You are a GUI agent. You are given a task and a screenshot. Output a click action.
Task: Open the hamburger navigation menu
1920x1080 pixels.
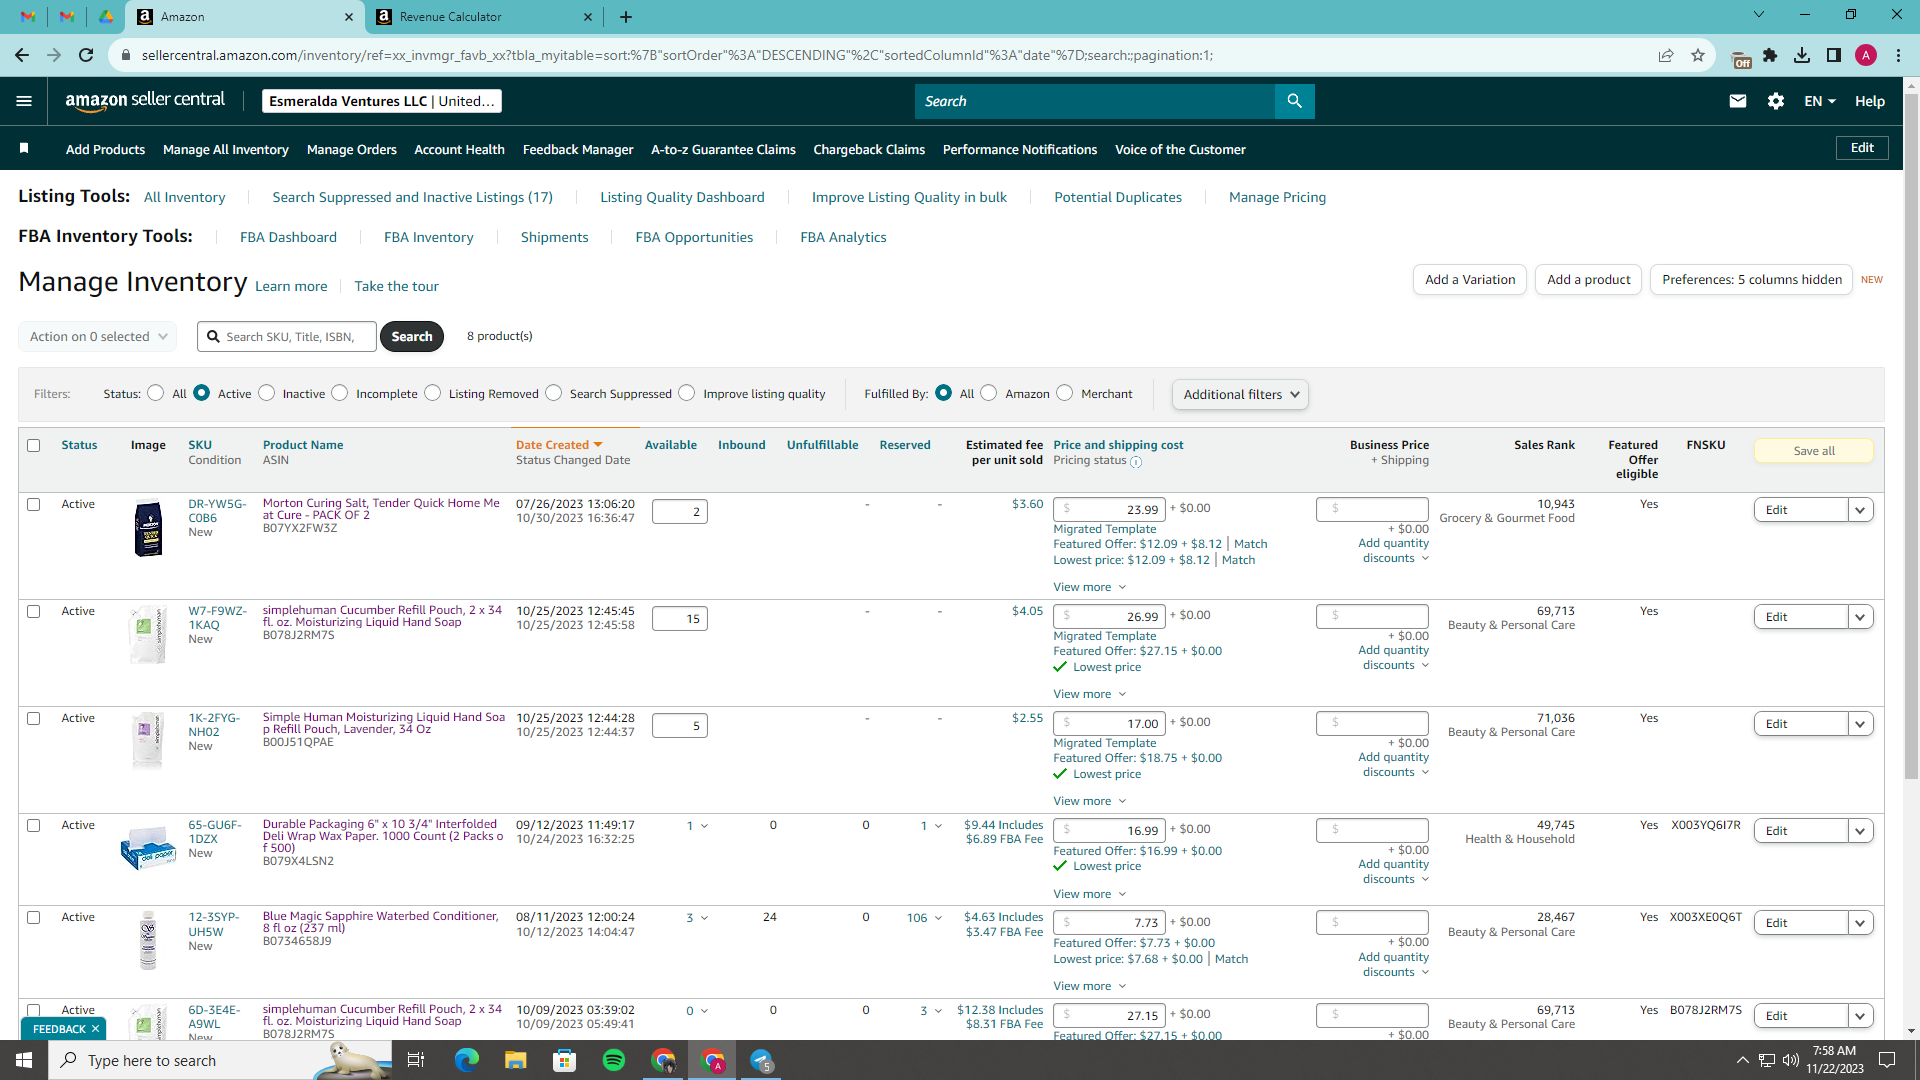pos(24,101)
